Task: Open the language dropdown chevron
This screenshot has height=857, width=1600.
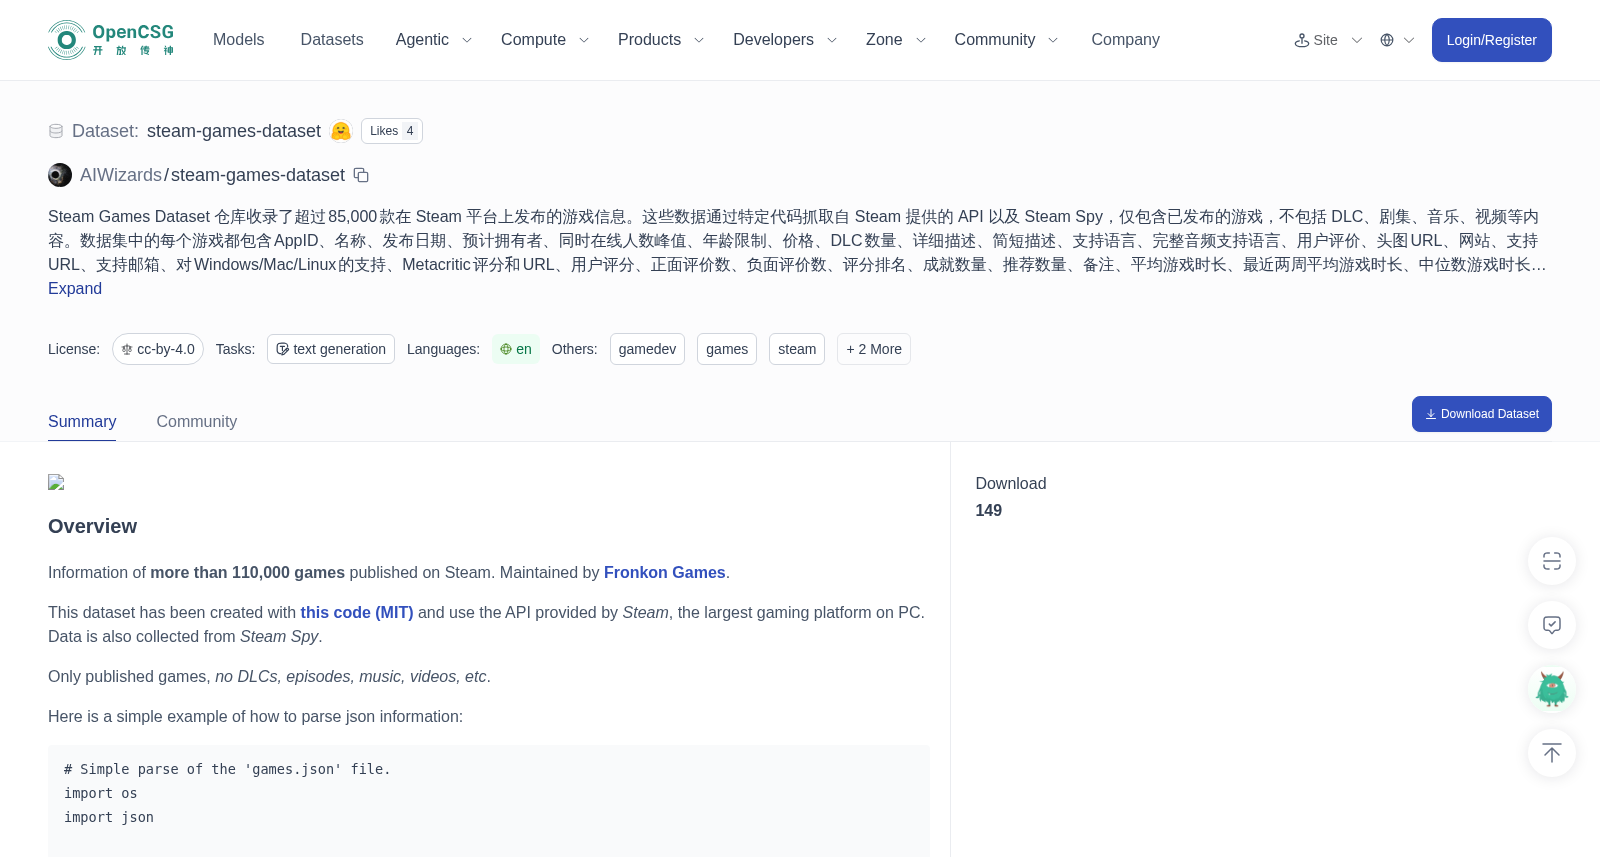Action: (x=1409, y=40)
